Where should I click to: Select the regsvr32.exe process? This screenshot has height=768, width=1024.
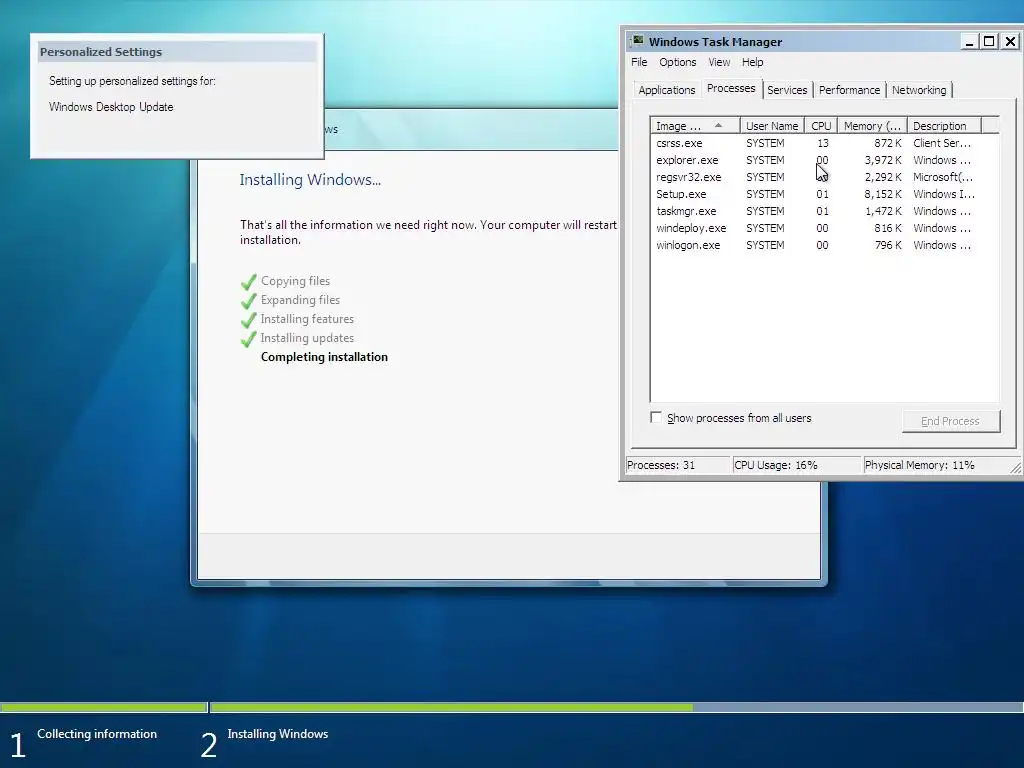824,177
